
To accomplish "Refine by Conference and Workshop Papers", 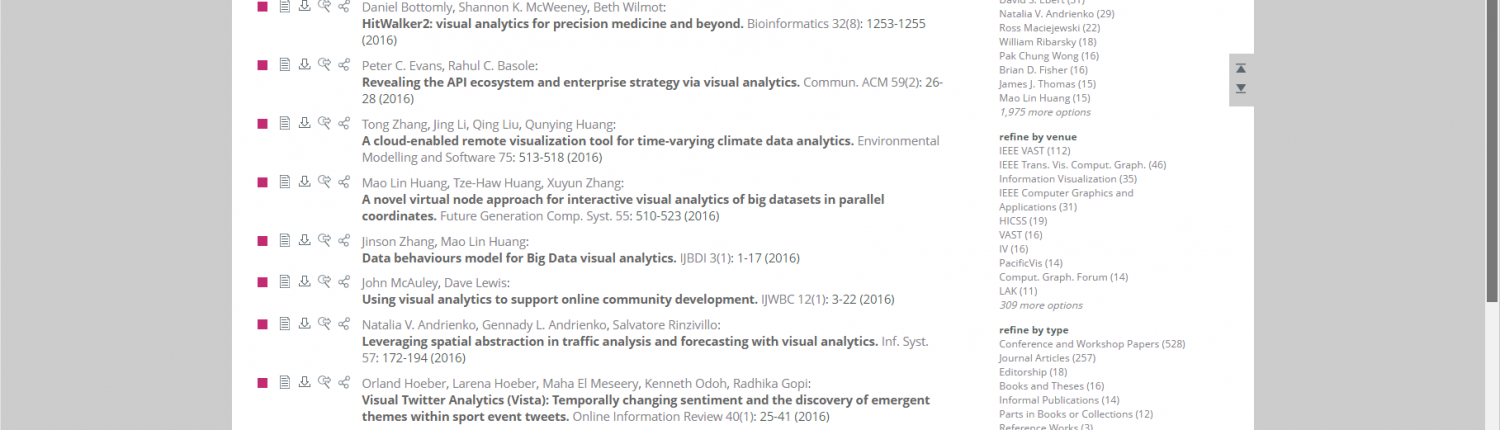I will click(1092, 344).
